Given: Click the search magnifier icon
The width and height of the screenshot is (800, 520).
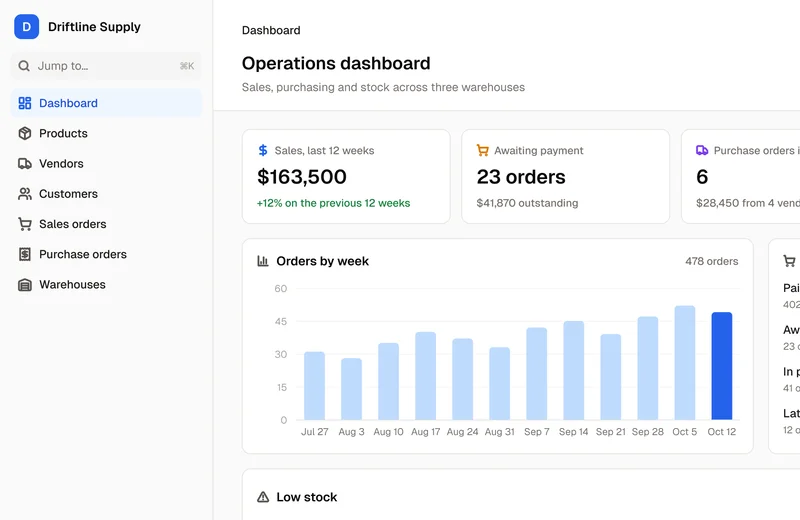Looking at the screenshot, I should (x=23, y=66).
